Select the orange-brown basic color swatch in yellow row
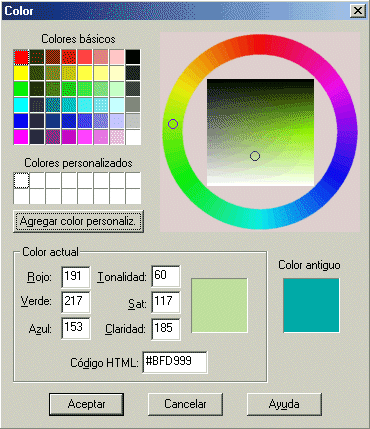 (53, 73)
